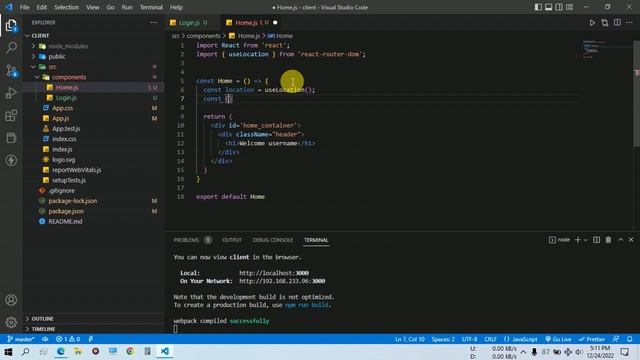640x360 pixels.
Task: Click the New Terminal plus icon
Action: click(x=578, y=240)
